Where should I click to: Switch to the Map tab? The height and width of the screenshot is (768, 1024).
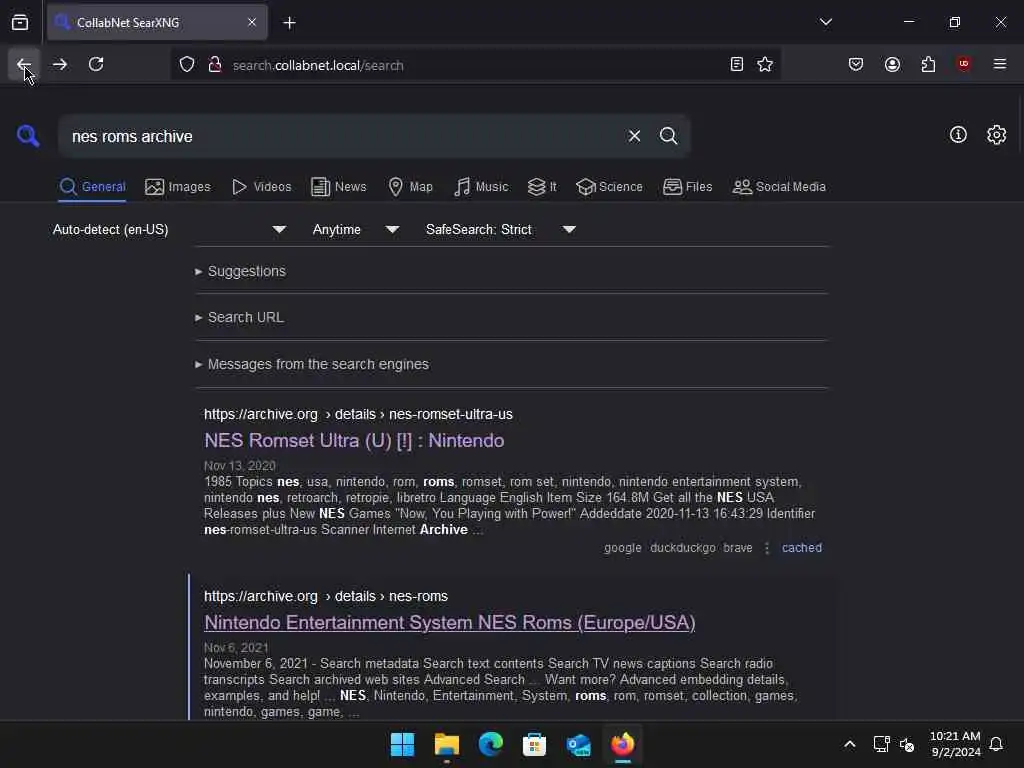click(x=410, y=187)
